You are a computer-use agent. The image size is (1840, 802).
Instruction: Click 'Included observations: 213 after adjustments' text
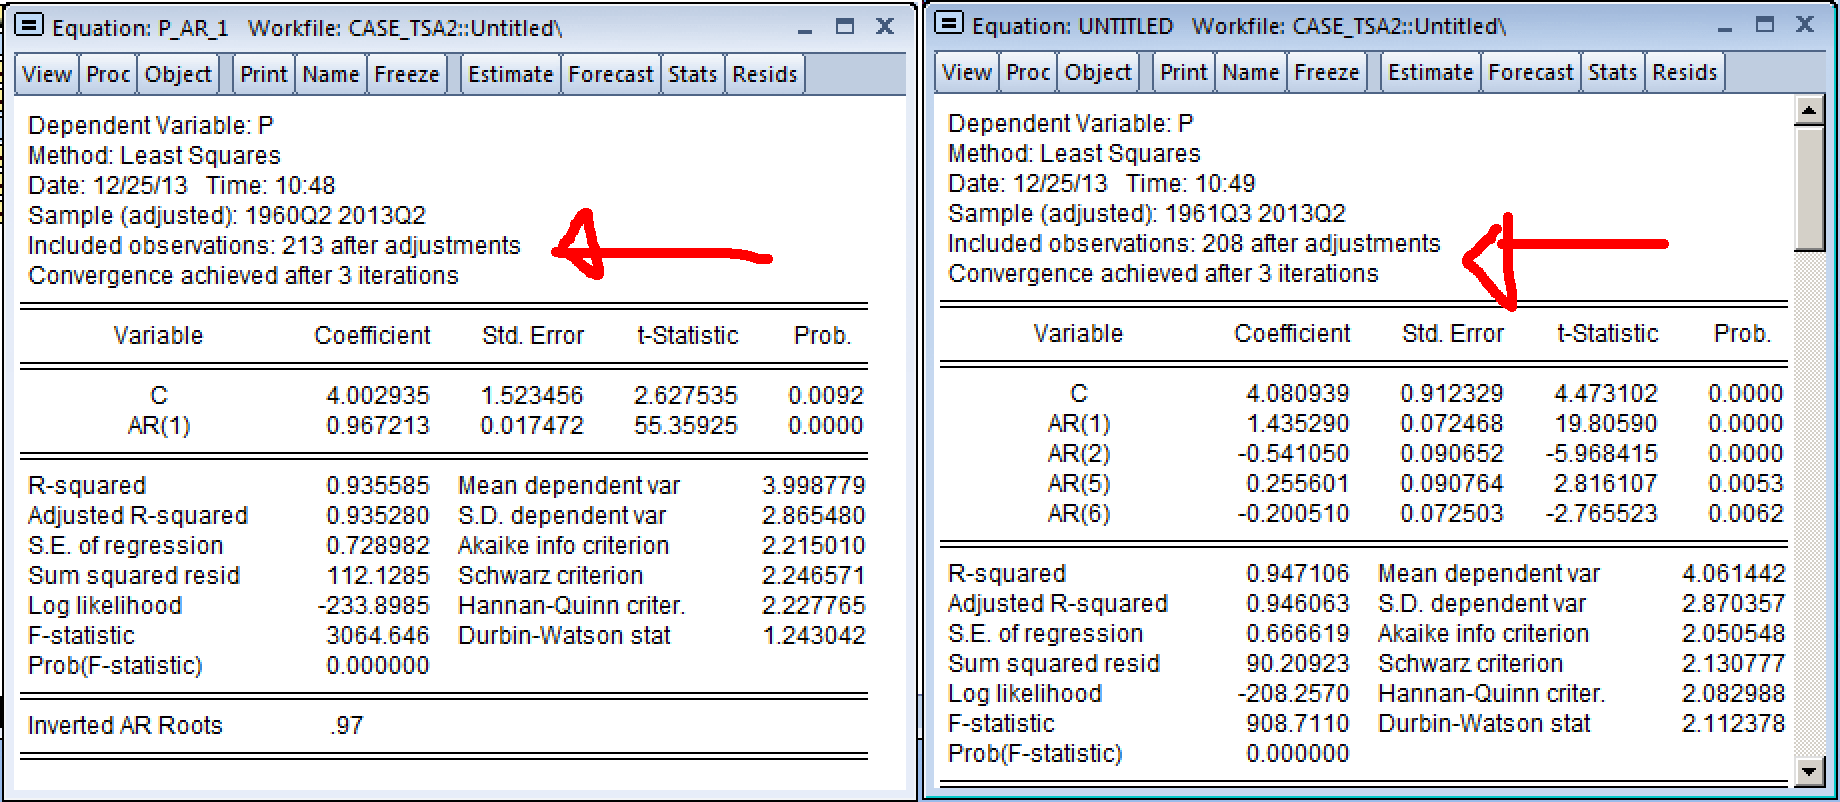(274, 246)
